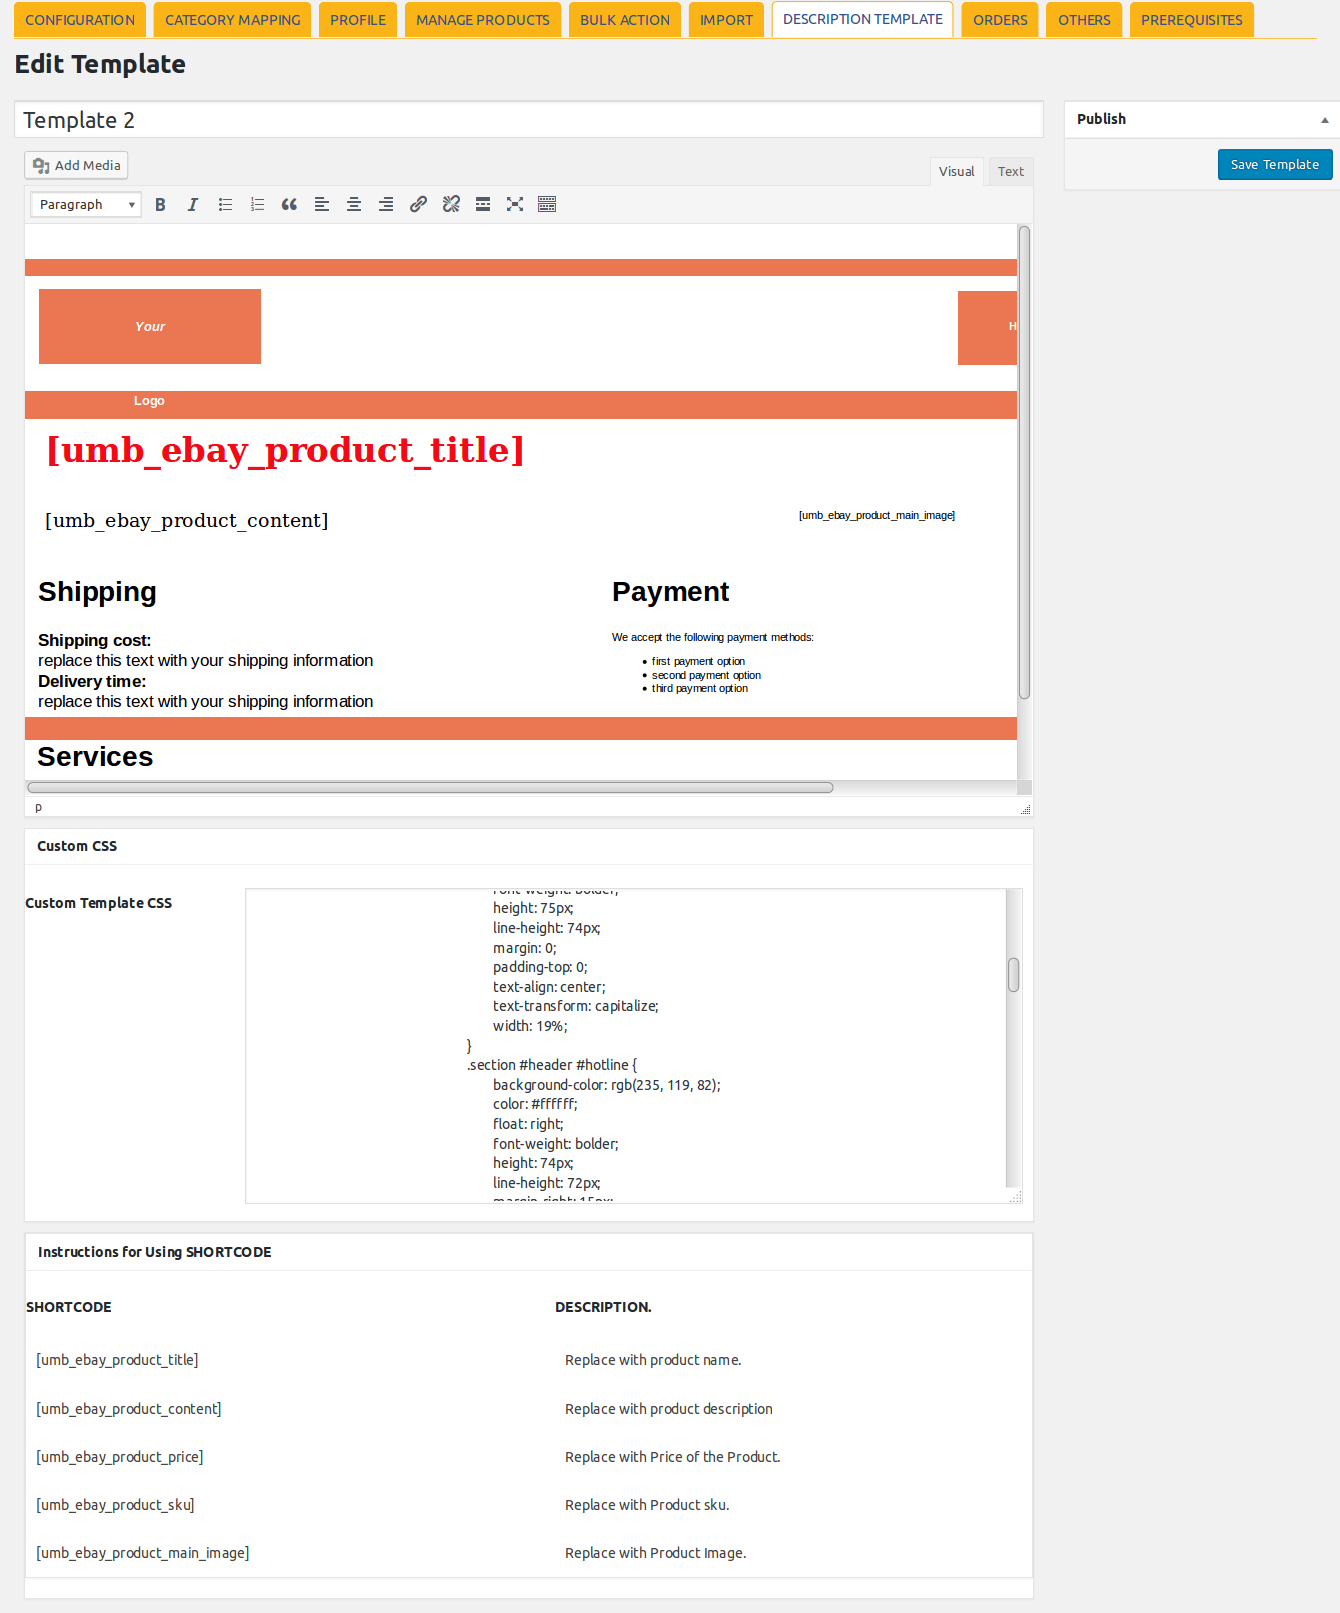Click 'first payment option' list item

[698, 661]
